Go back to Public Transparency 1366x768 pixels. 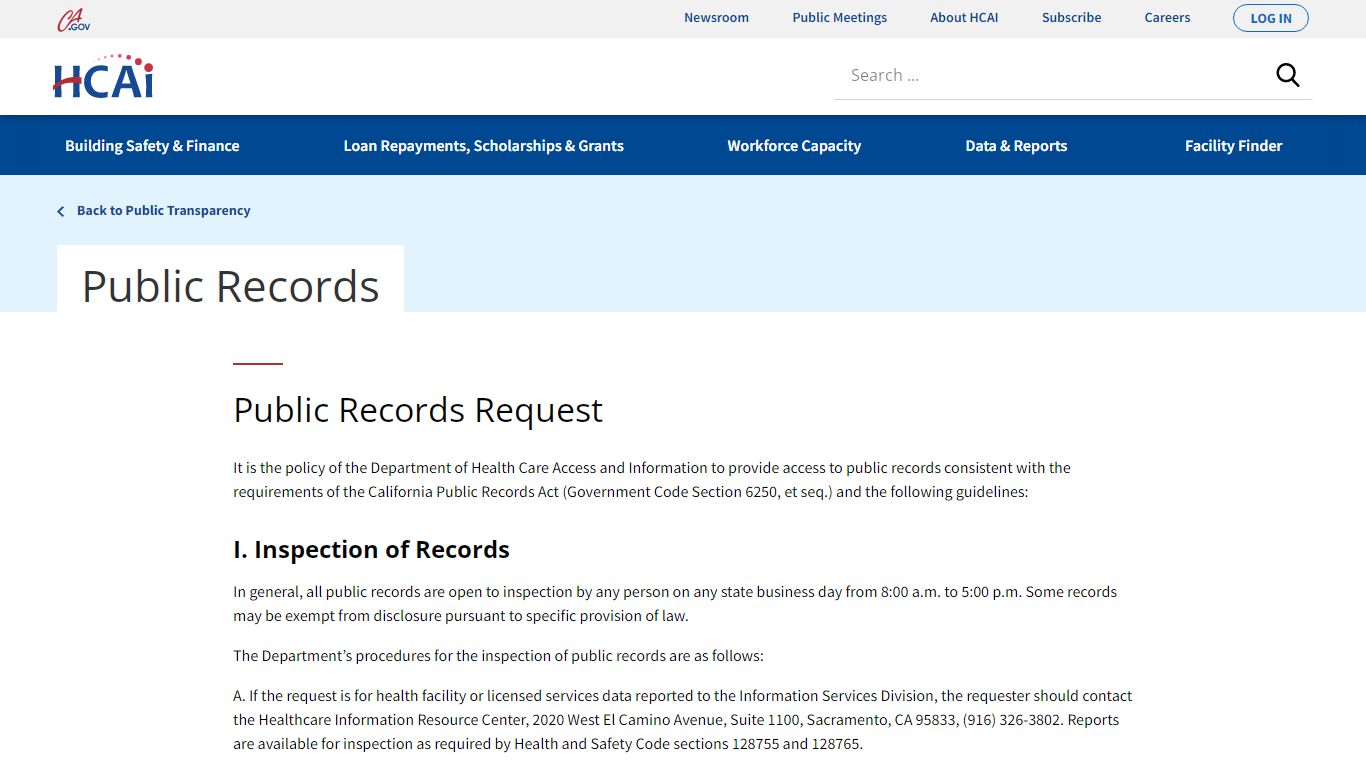click(163, 211)
